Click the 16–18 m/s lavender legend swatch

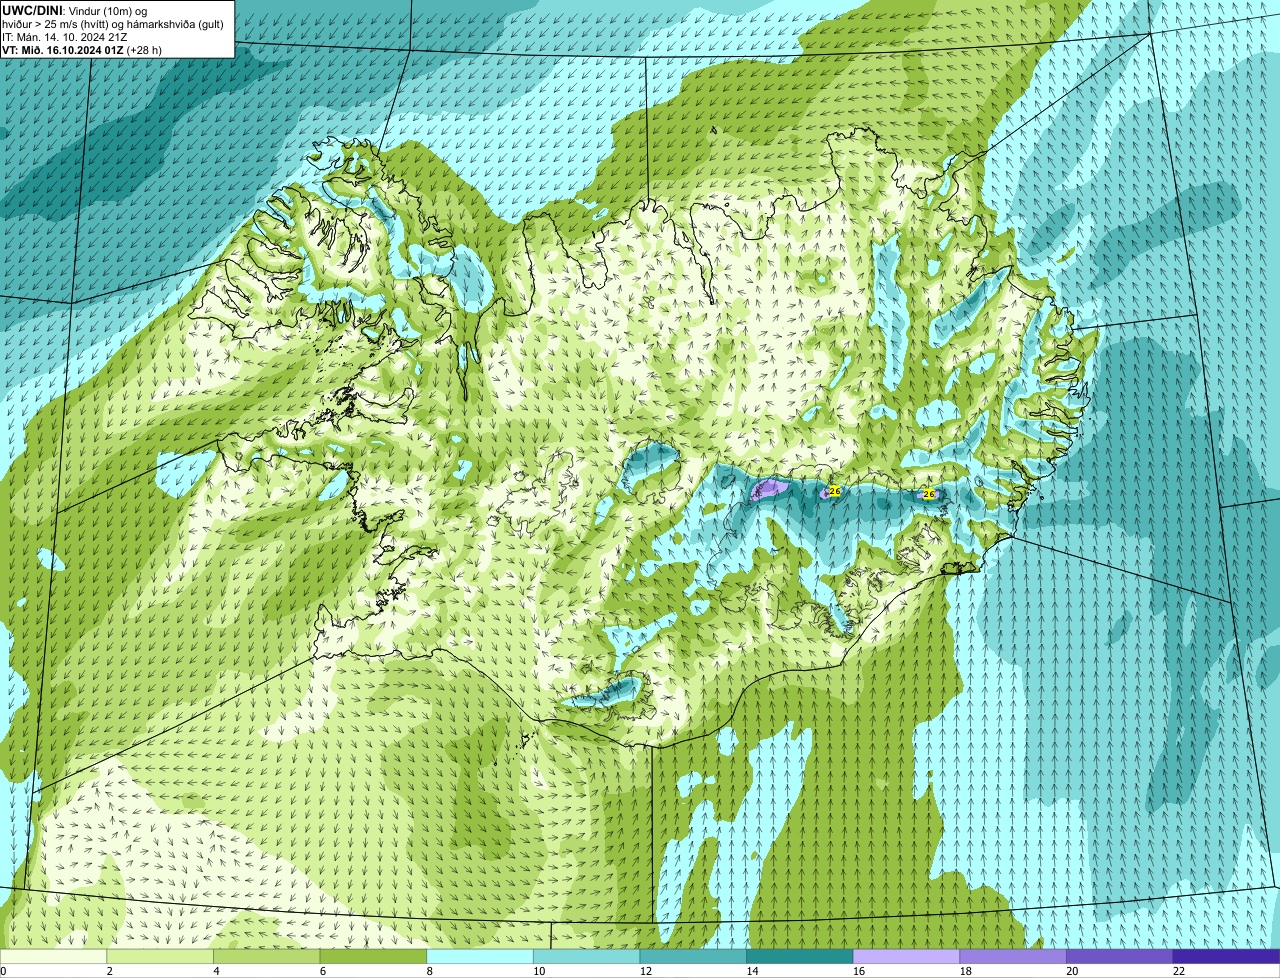pos(907,956)
